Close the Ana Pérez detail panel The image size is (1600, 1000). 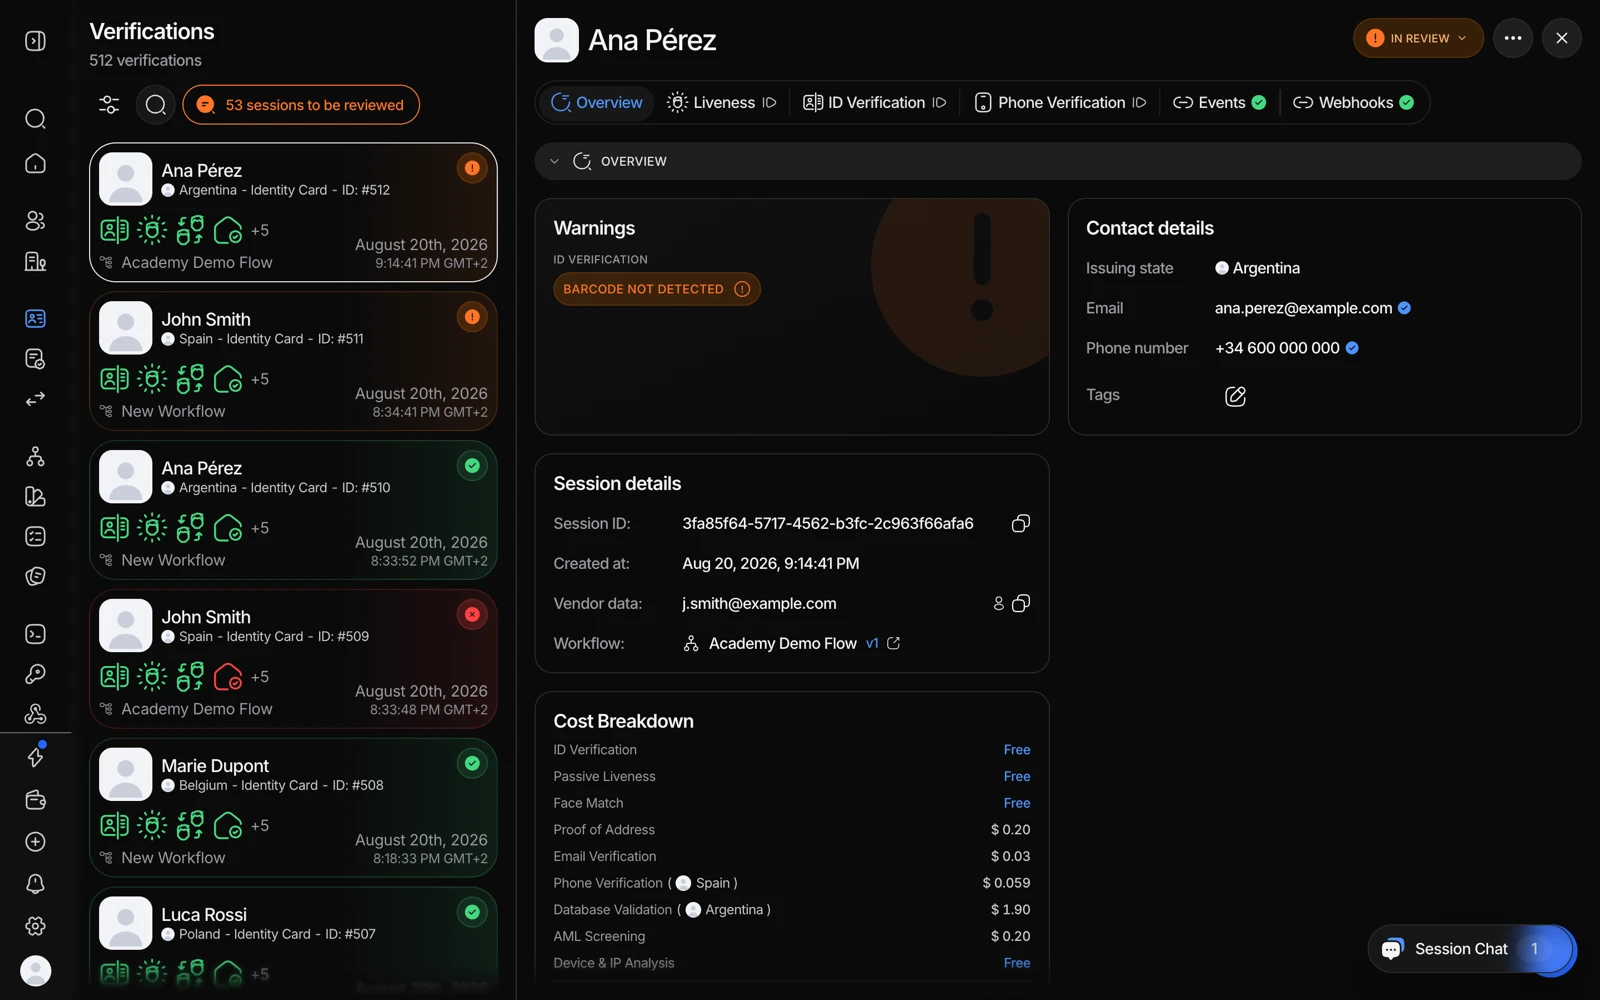coord(1561,38)
